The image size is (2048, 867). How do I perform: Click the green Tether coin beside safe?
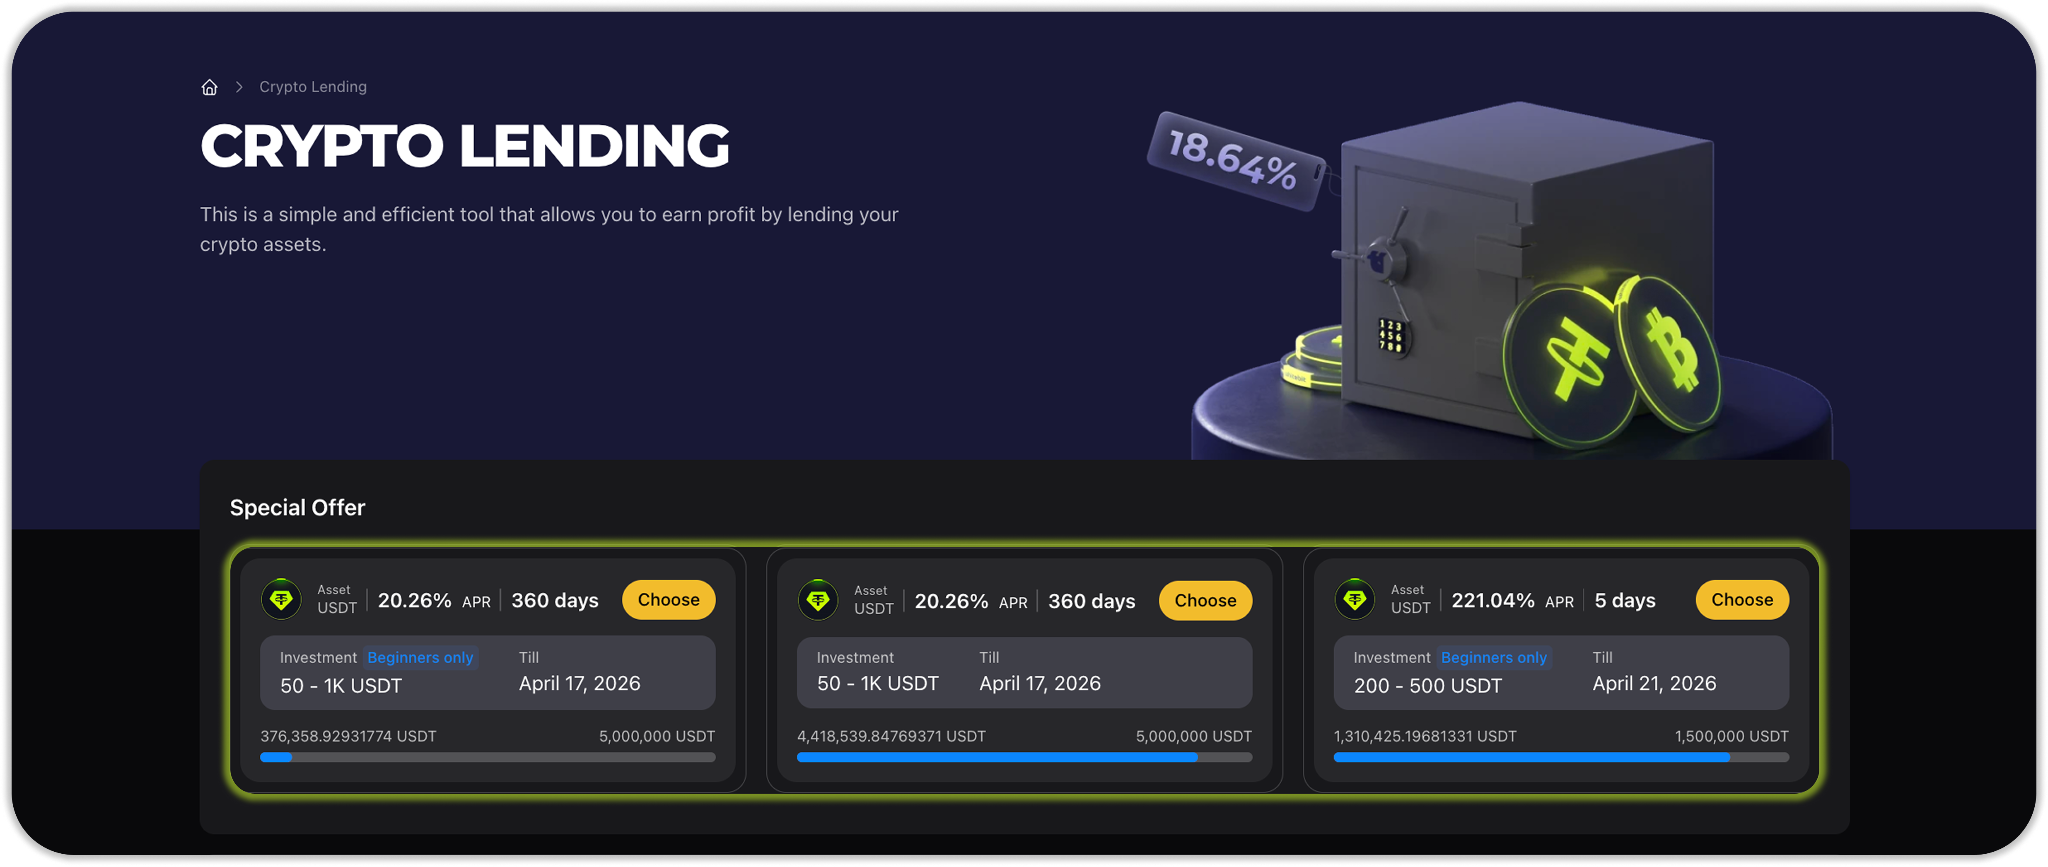[x=1565, y=362]
